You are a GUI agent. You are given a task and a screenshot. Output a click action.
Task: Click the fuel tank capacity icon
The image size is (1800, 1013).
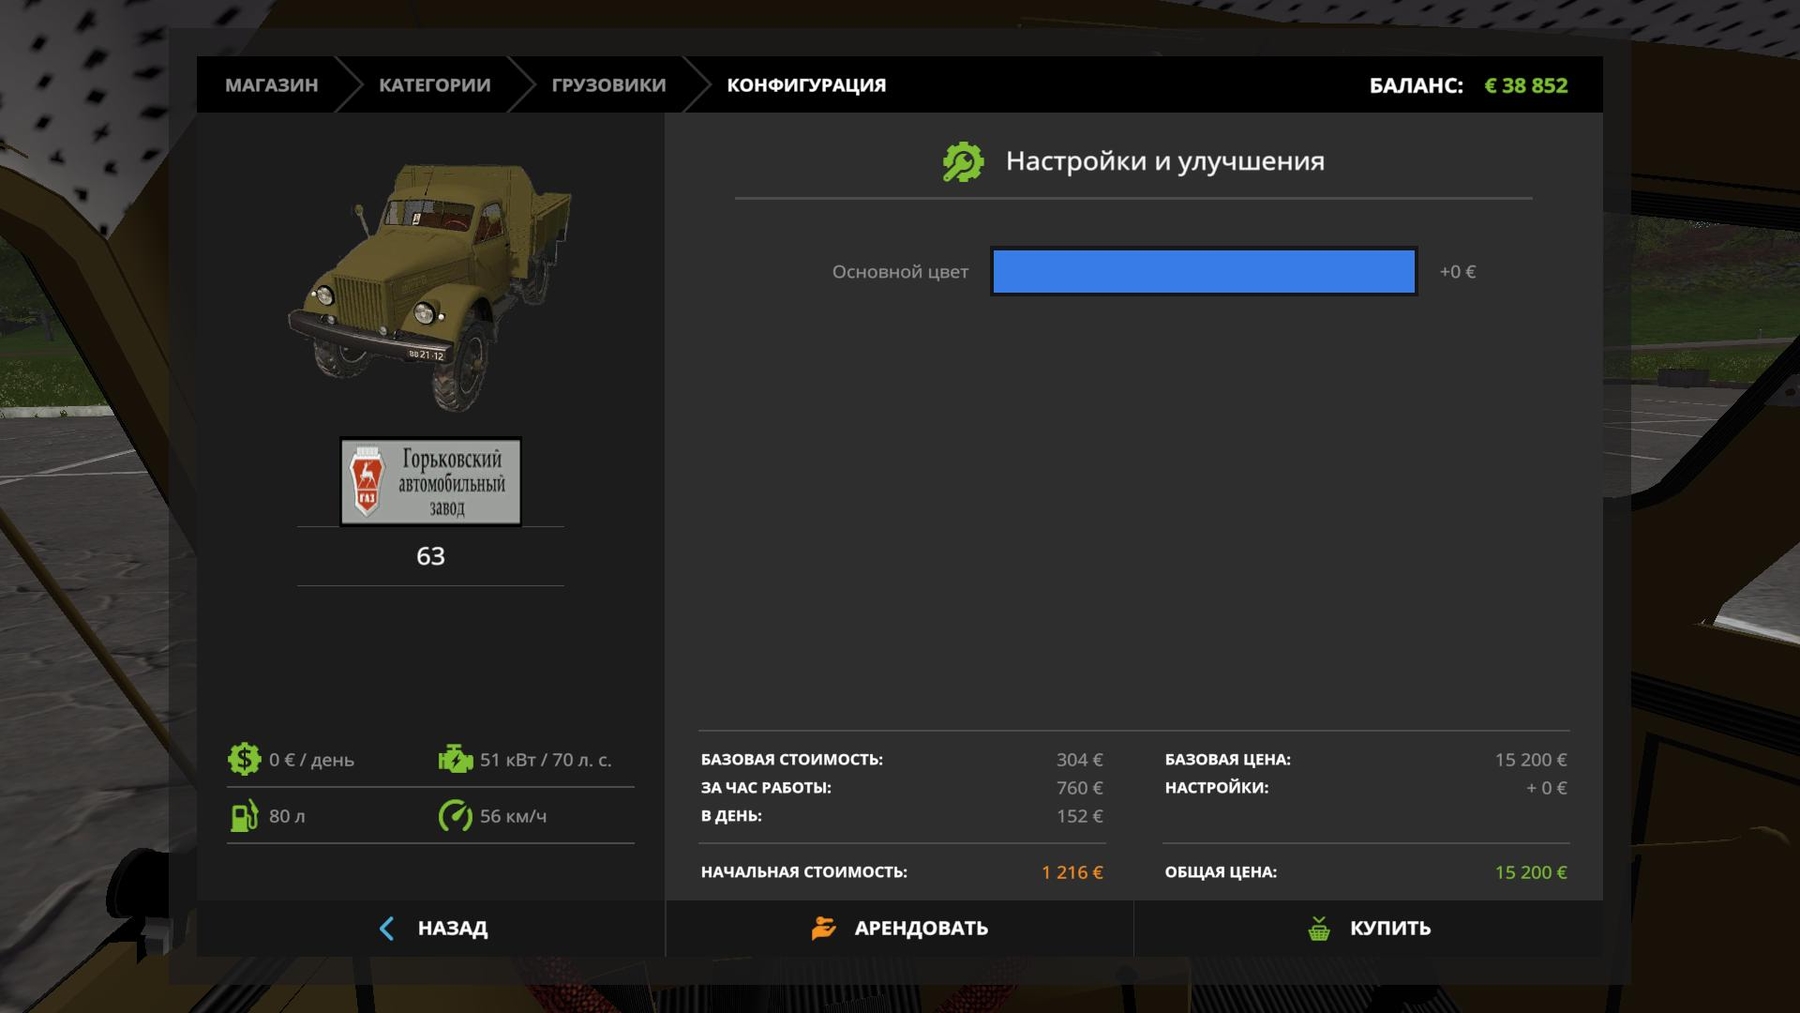click(x=244, y=816)
